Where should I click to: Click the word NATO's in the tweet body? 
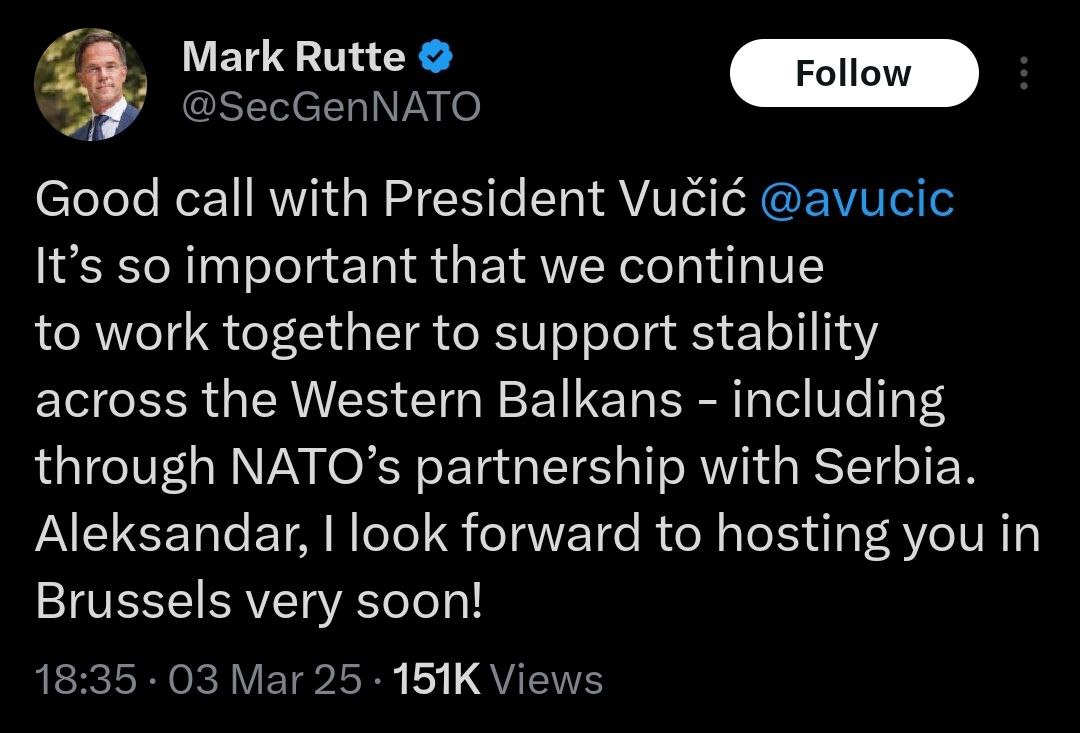pyautogui.click(x=317, y=468)
